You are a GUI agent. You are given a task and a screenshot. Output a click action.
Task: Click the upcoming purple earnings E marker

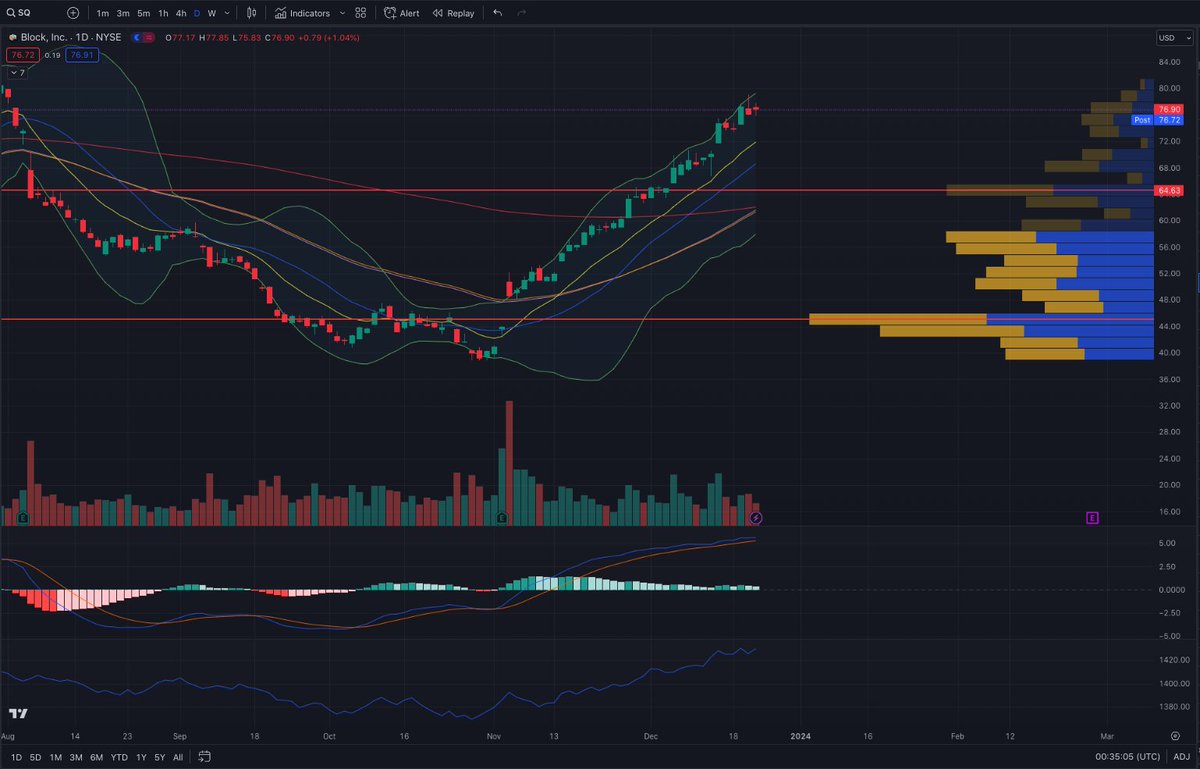pyautogui.click(x=1092, y=518)
